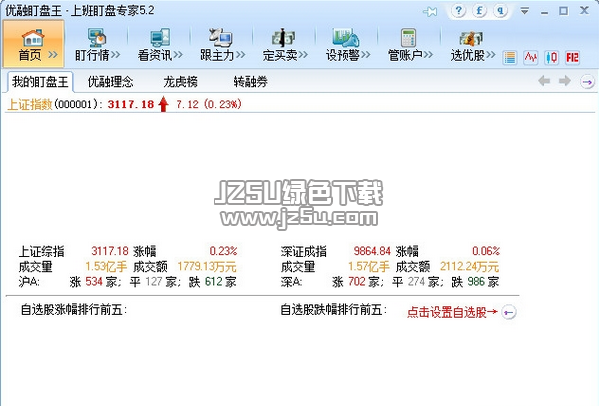Click the F12 toolbar icon

click(572, 58)
